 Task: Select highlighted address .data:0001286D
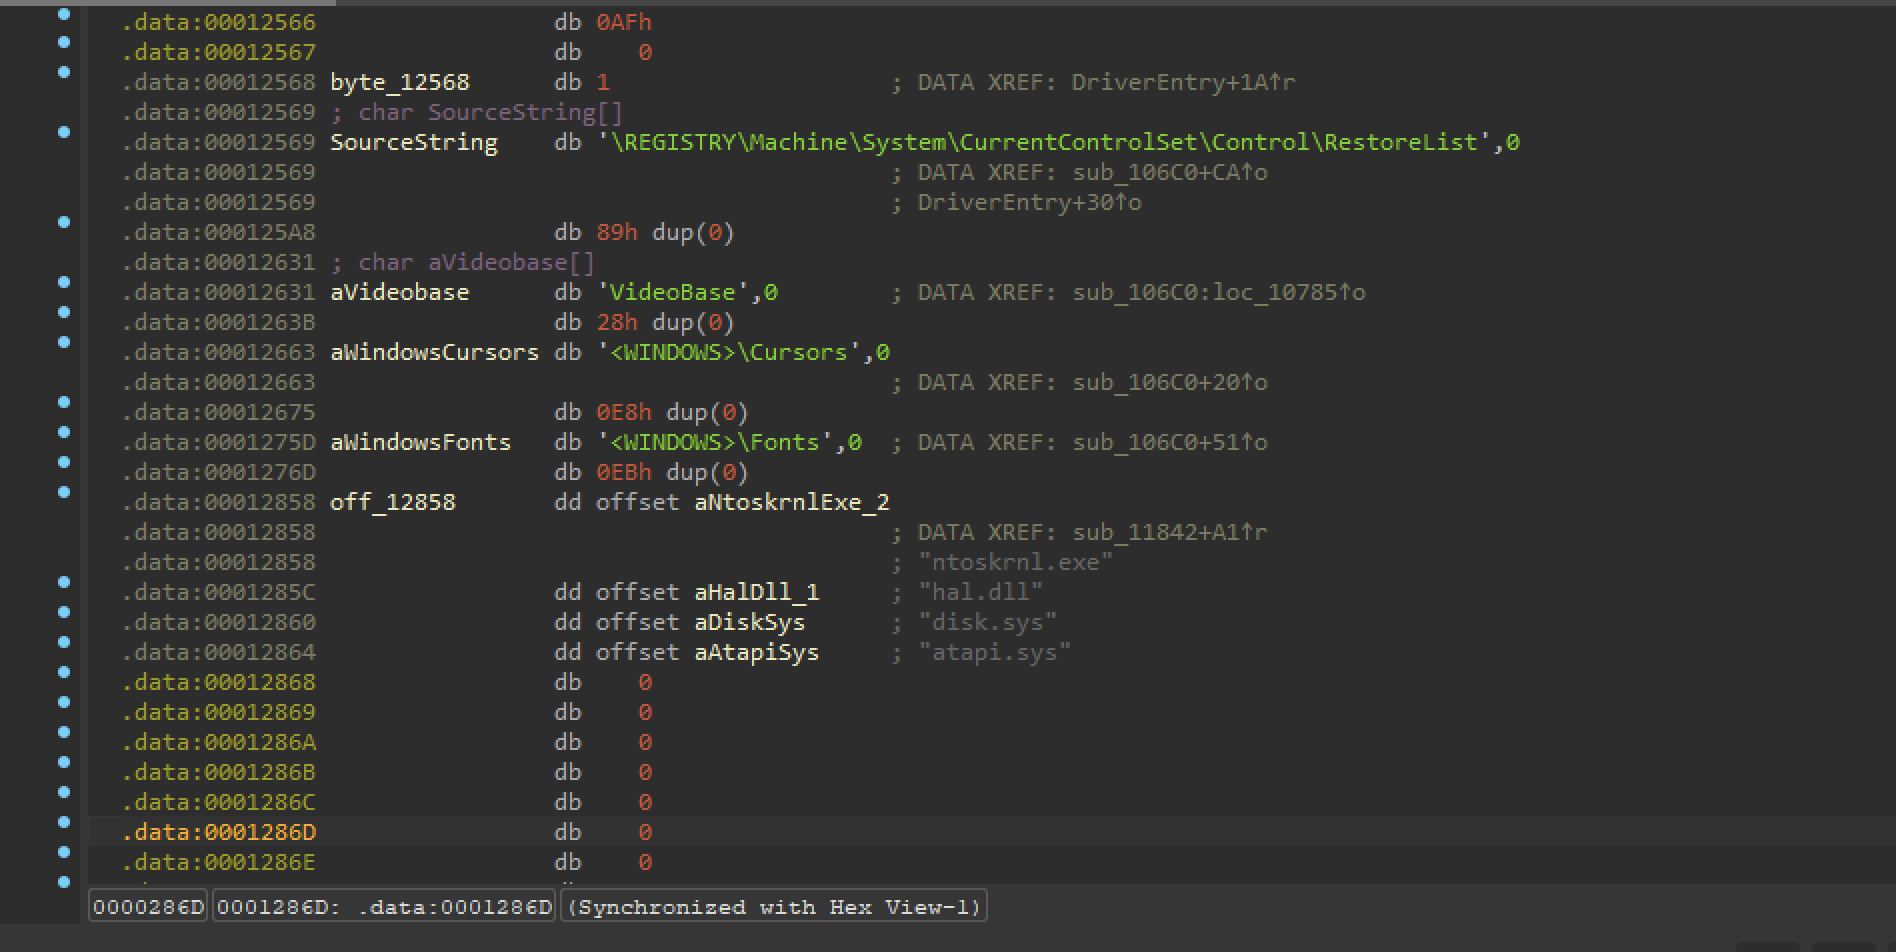pos(218,832)
